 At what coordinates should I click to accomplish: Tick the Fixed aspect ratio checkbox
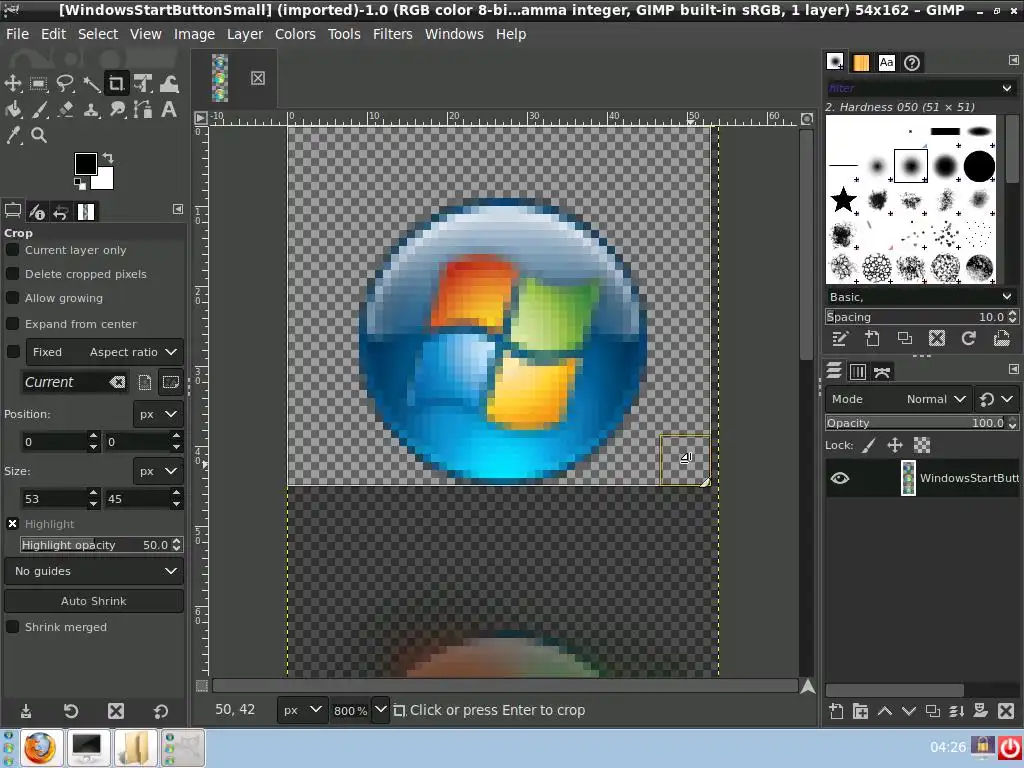tap(12, 351)
